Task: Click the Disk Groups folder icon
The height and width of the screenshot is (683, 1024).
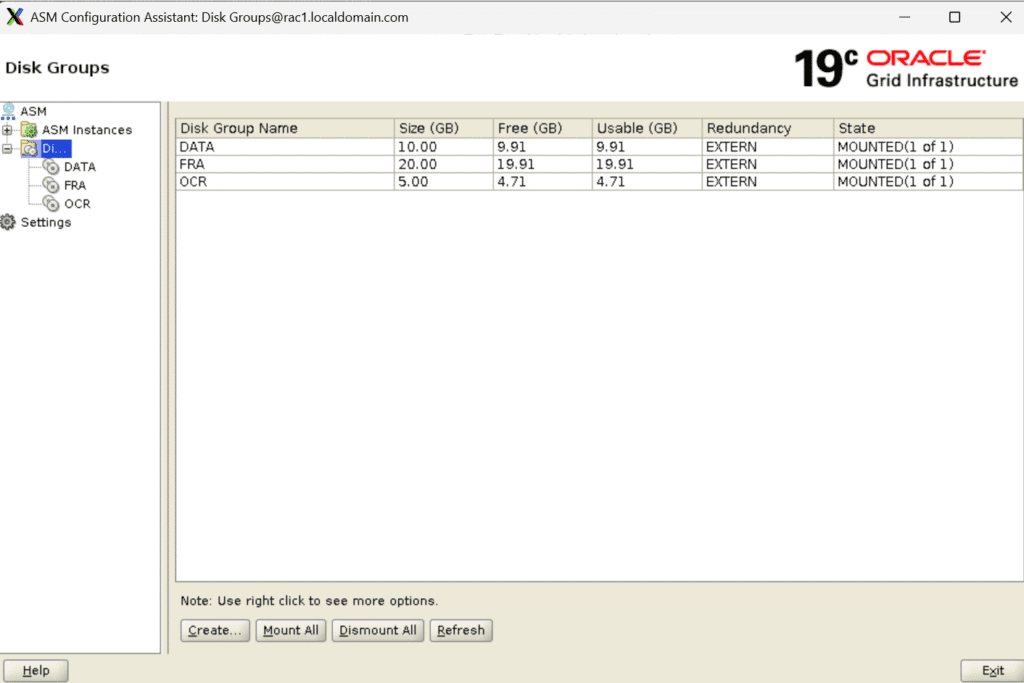Action: [x=29, y=149]
